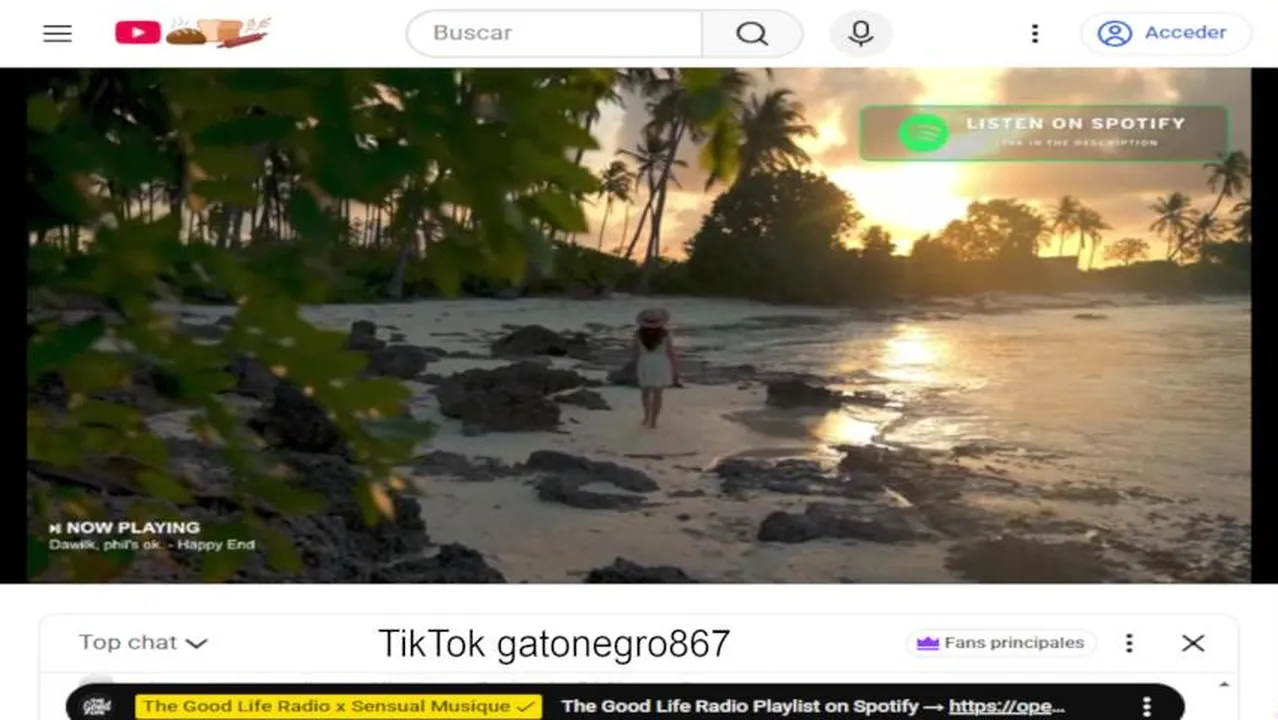
Task: Click the YouTube logo with bread doodle
Action: (x=192, y=32)
